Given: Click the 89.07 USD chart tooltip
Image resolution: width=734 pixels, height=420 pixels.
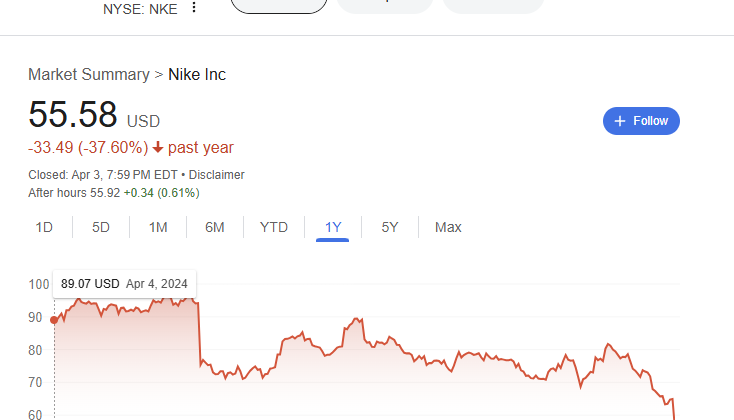Looking at the screenshot, I should click(125, 284).
